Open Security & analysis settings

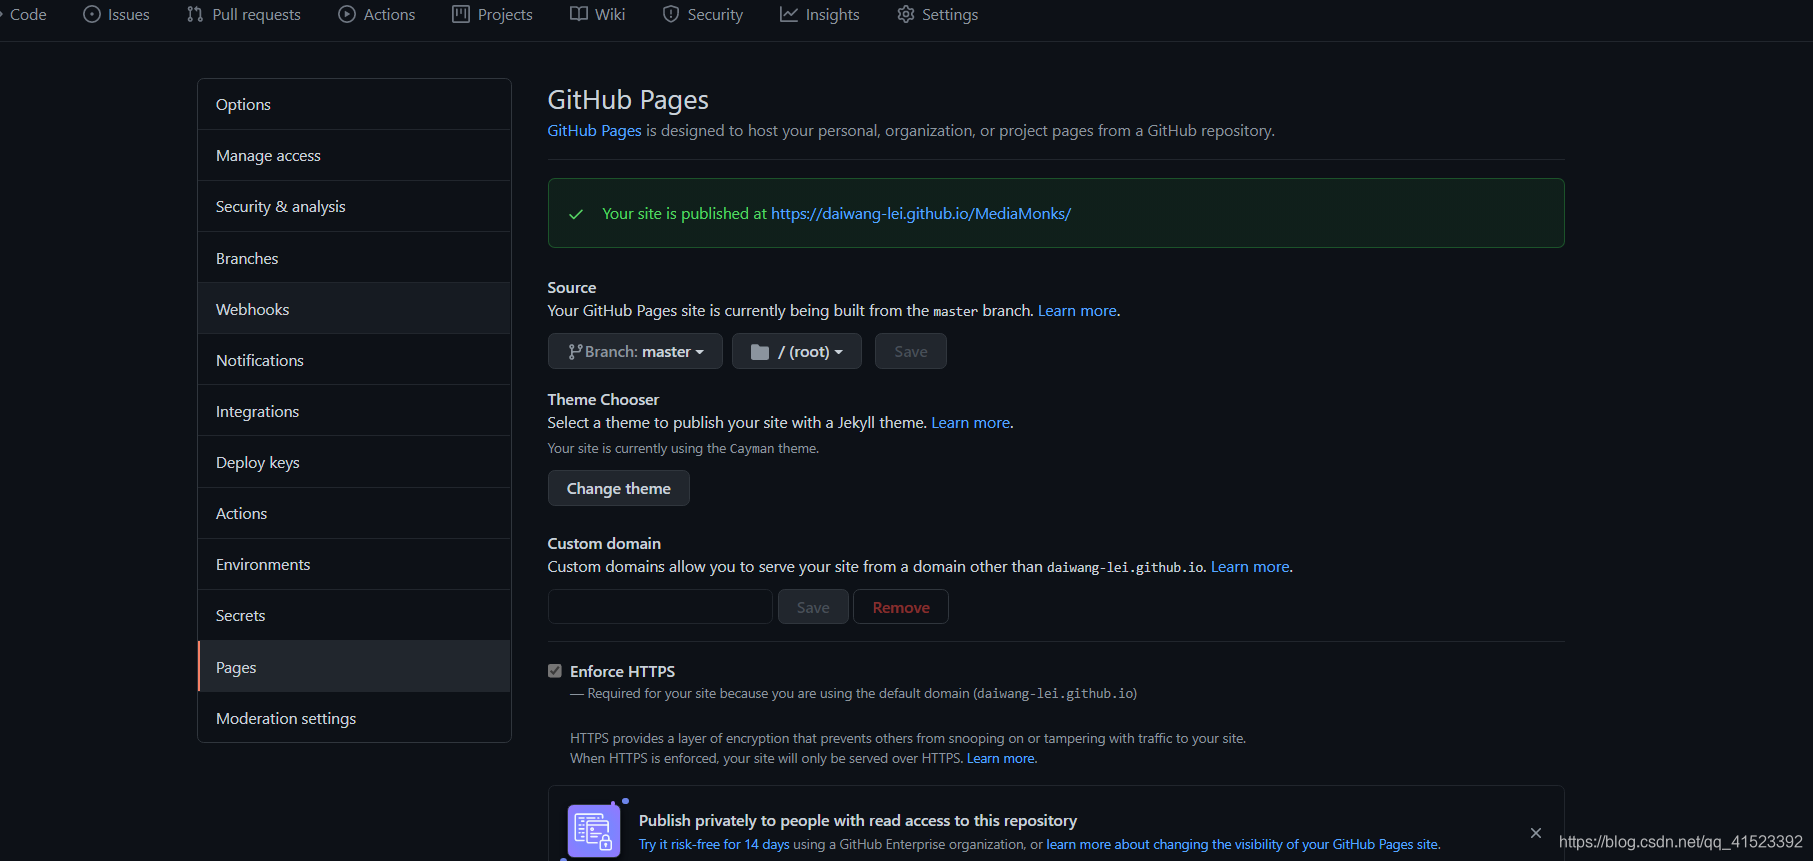(x=354, y=206)
